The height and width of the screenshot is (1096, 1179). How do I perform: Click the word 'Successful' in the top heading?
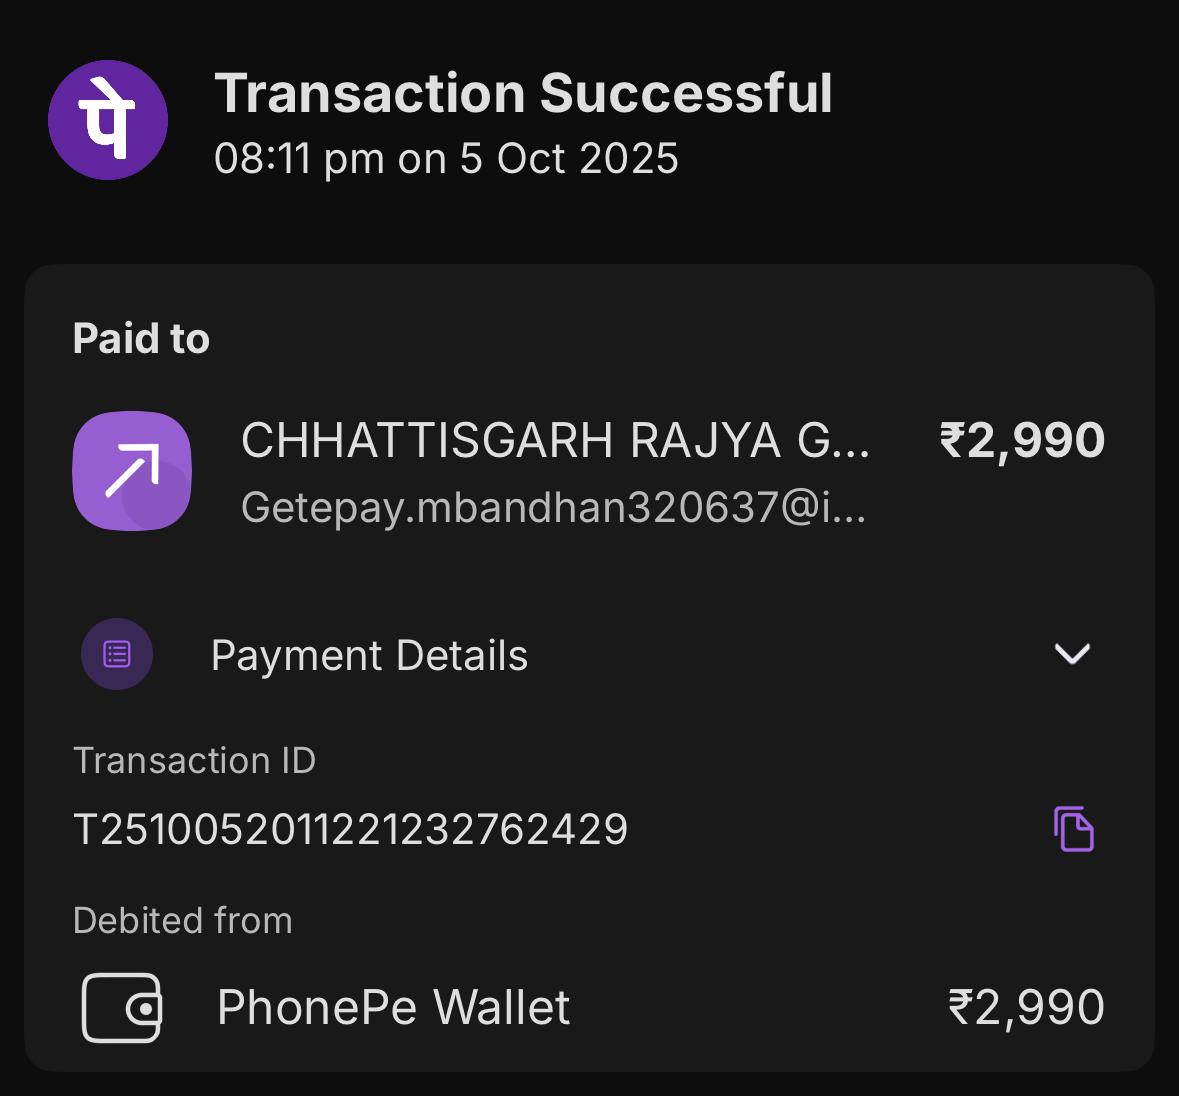tap(686, 93)
